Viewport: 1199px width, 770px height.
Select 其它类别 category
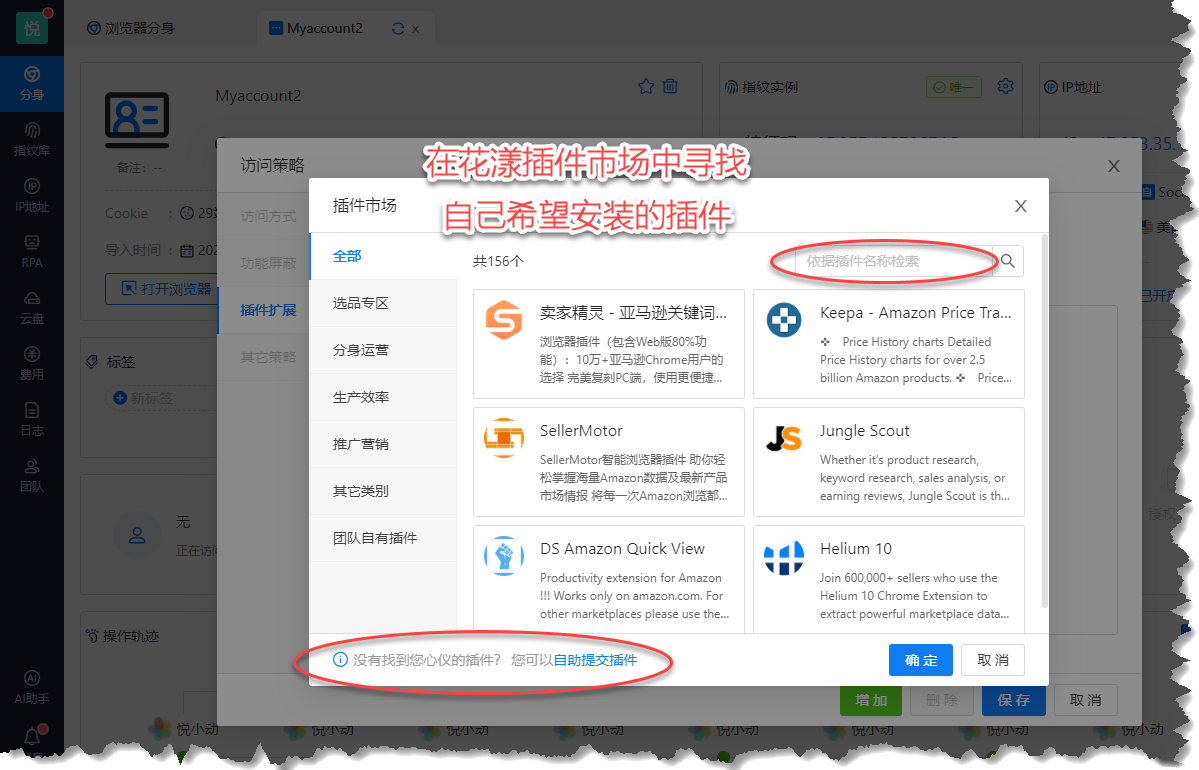pyautogui.click(x=383, y=492)
